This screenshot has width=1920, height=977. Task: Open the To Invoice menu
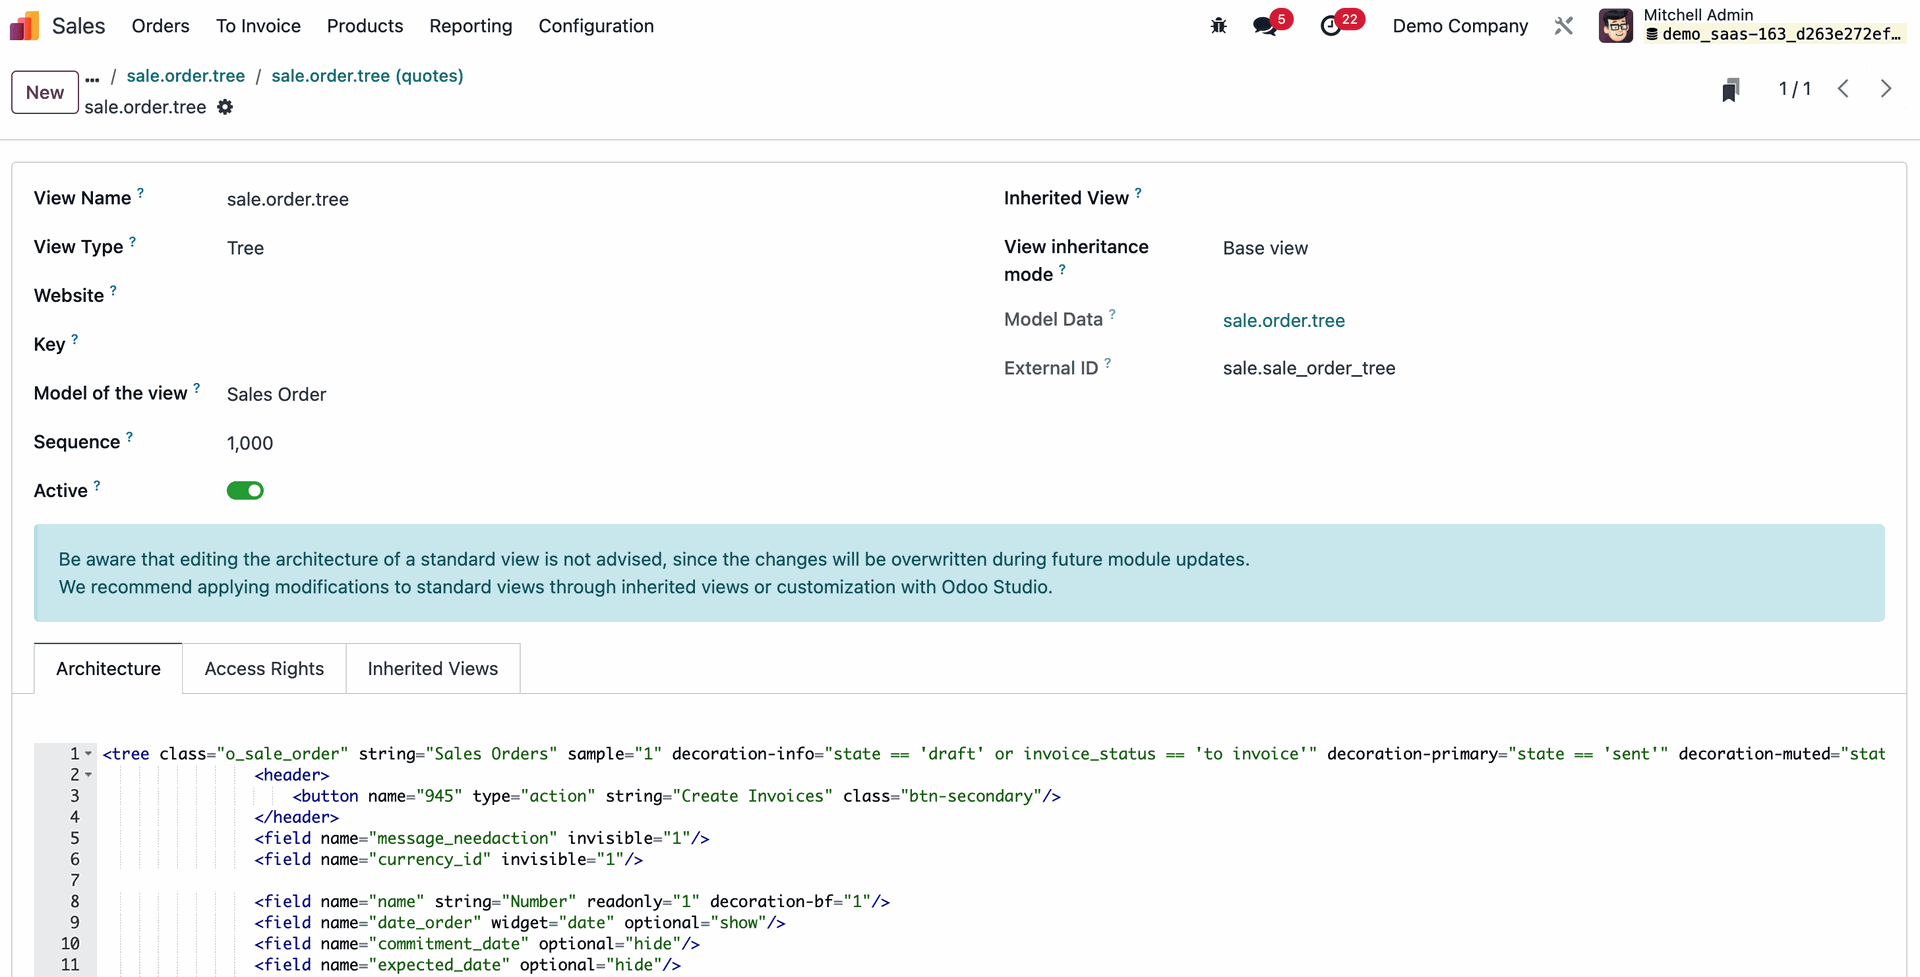point(258,26)
